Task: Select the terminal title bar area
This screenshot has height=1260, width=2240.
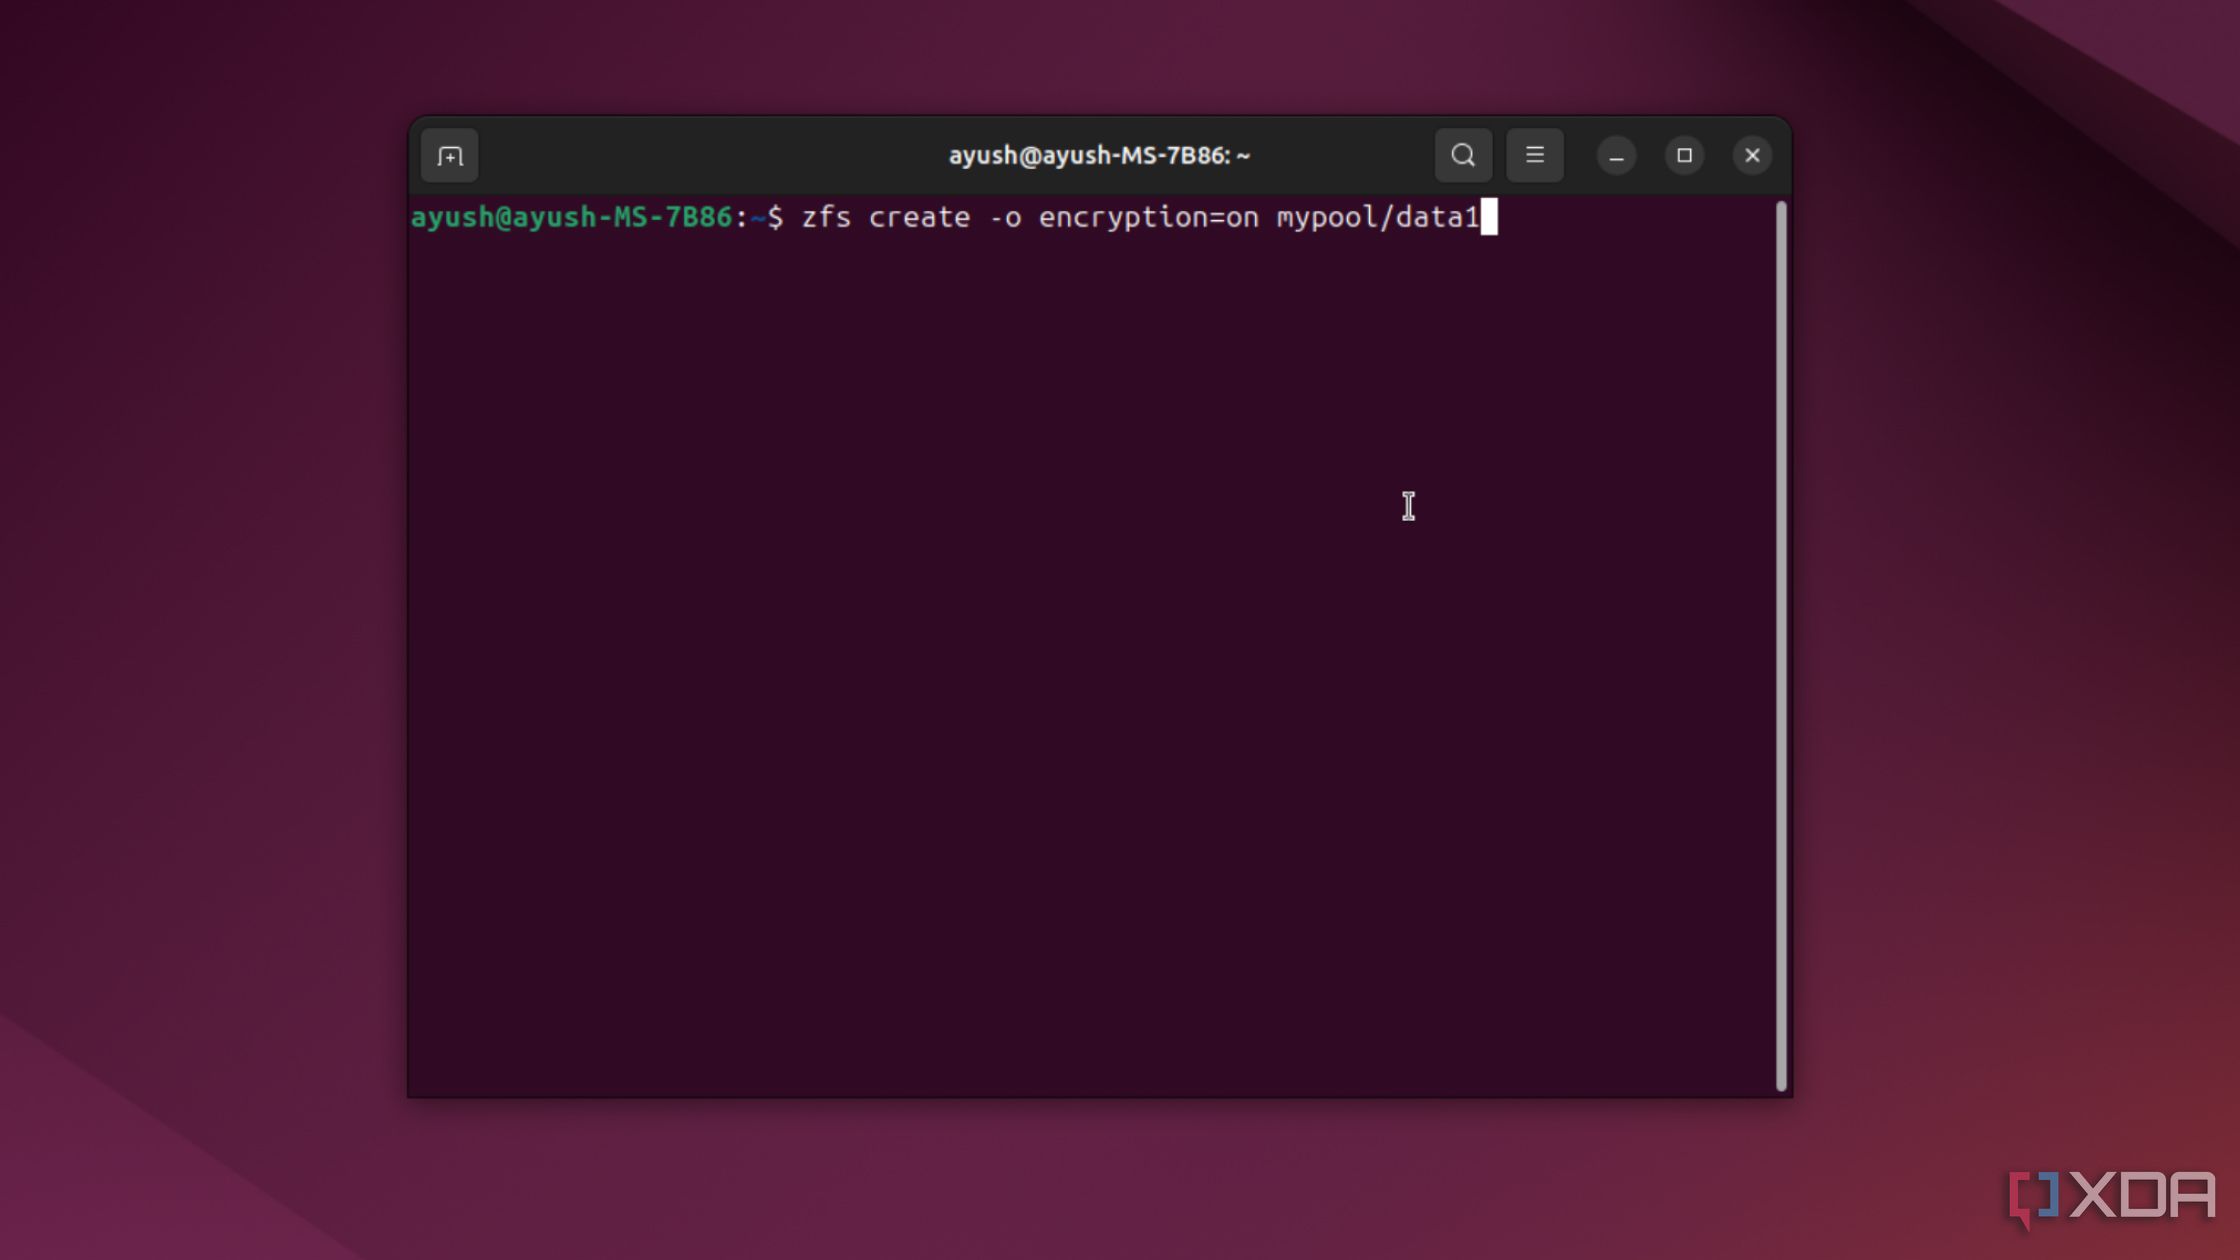Action: click(1098, 154)
